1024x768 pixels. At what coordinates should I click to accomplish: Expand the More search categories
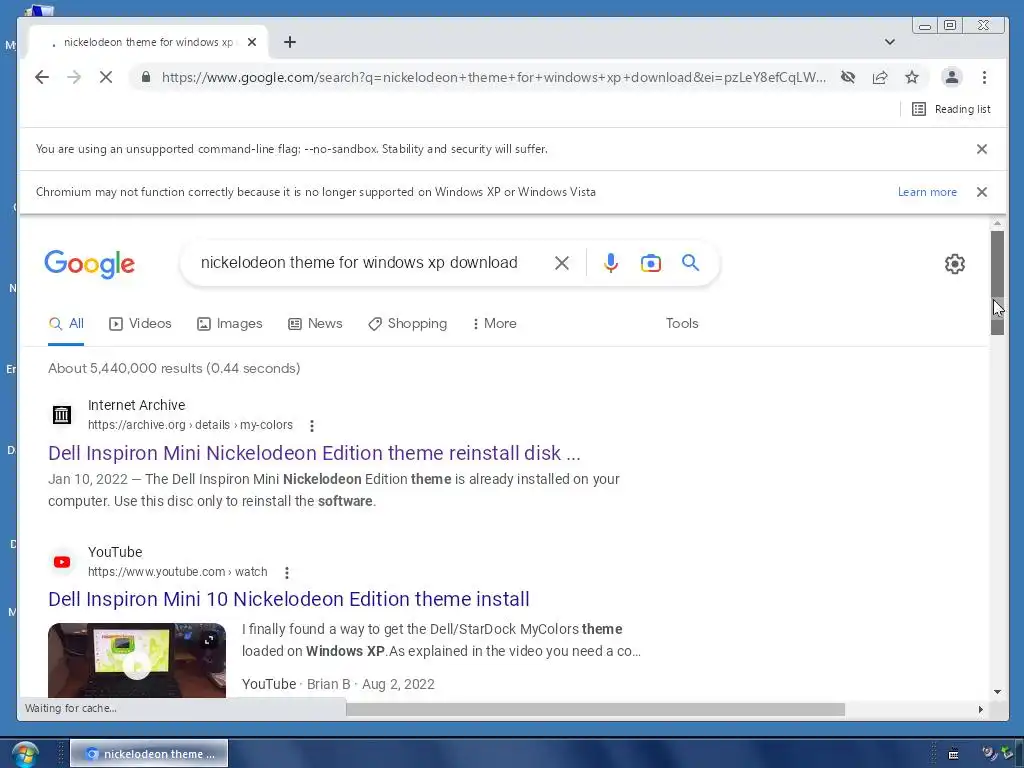click(494, 323)
